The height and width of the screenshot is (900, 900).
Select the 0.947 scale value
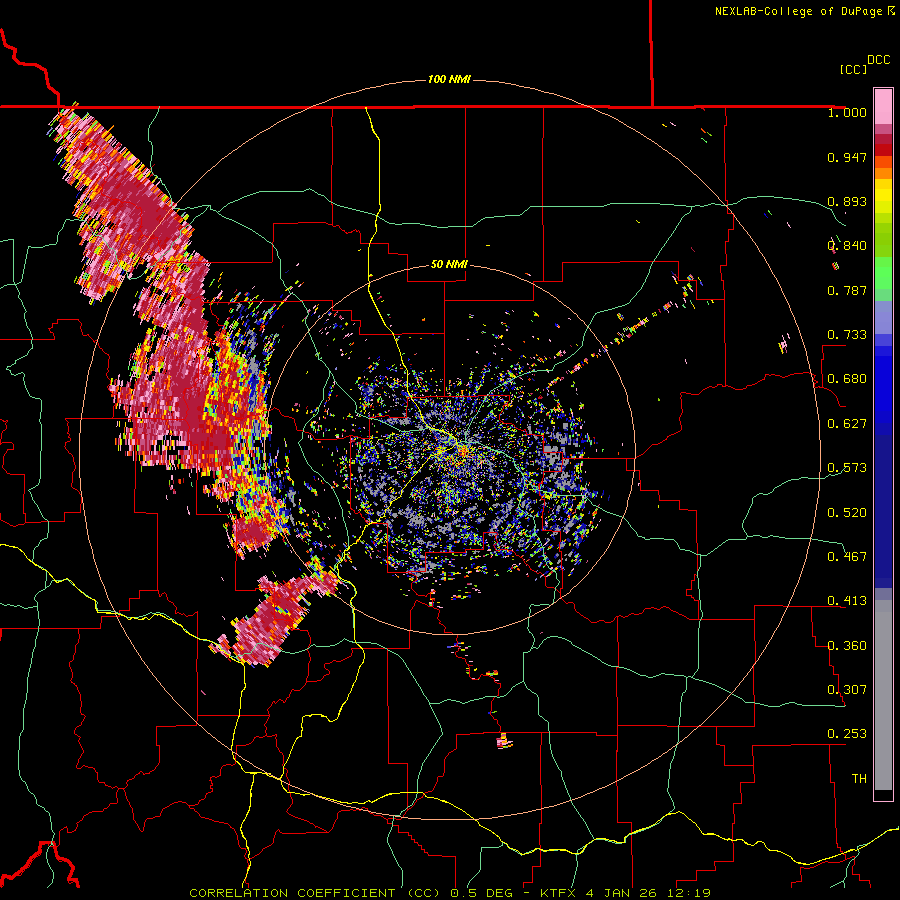pyautogui.click(x=847, y=157)
